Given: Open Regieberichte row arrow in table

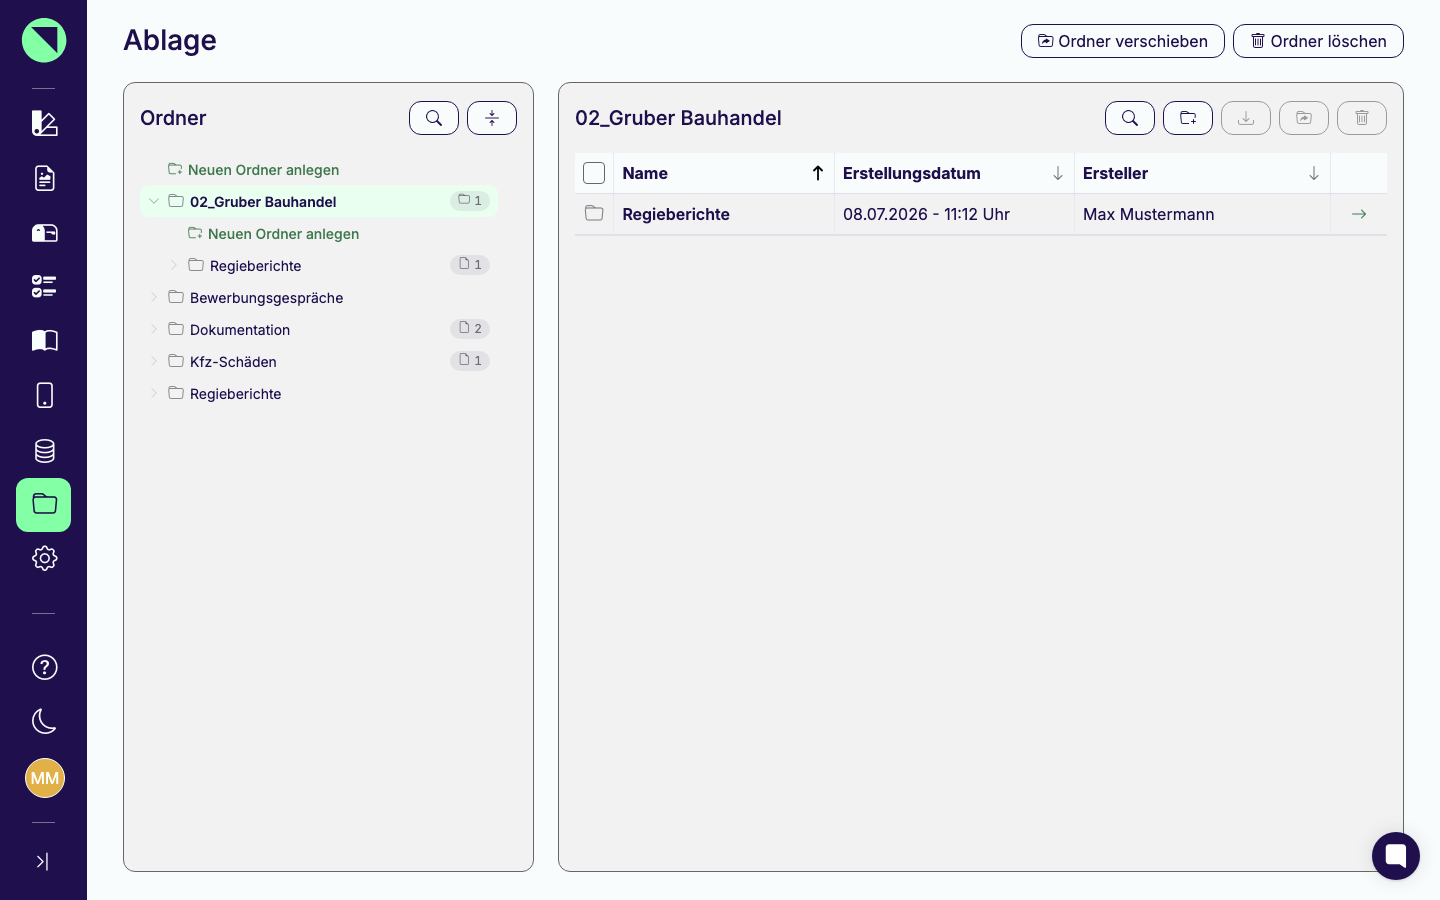Looking at the screenshot, I should [x=1359, y=214].
